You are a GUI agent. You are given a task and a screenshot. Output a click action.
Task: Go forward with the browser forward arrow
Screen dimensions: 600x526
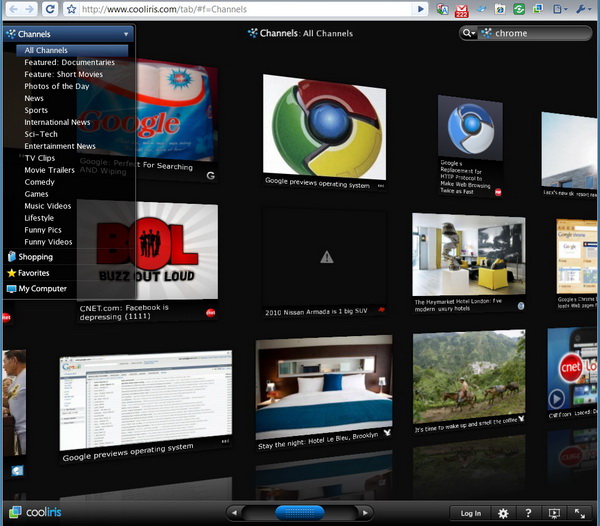(x=29, y=8)
